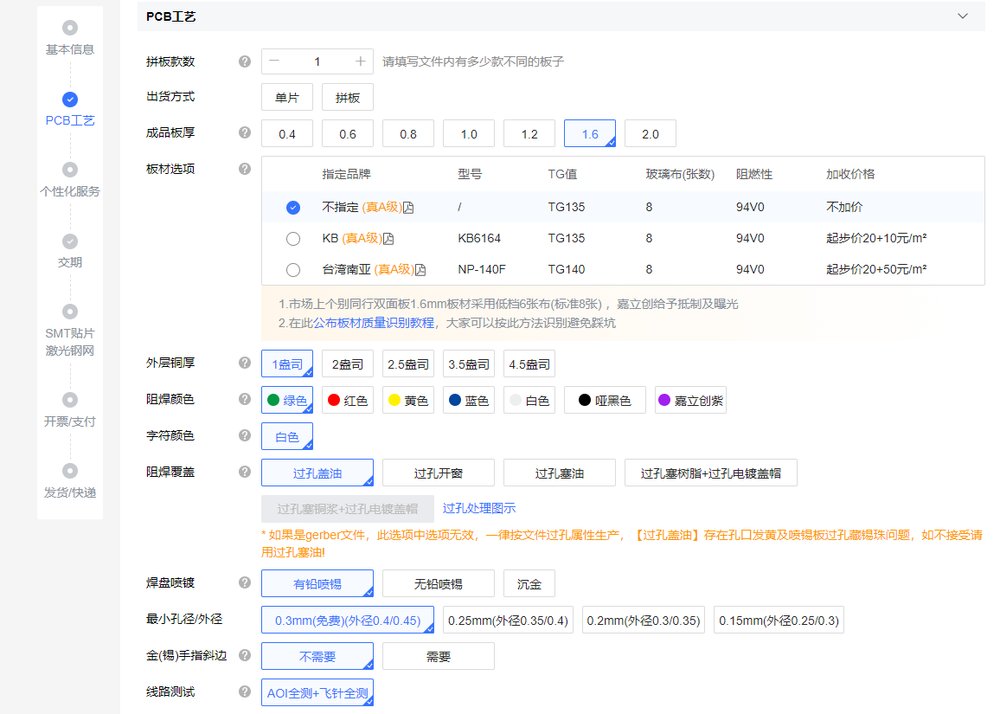Screen dimensions: 1000x714
Task: Select 需要 for gold finger bevel
Action: (x=438, y=656)
